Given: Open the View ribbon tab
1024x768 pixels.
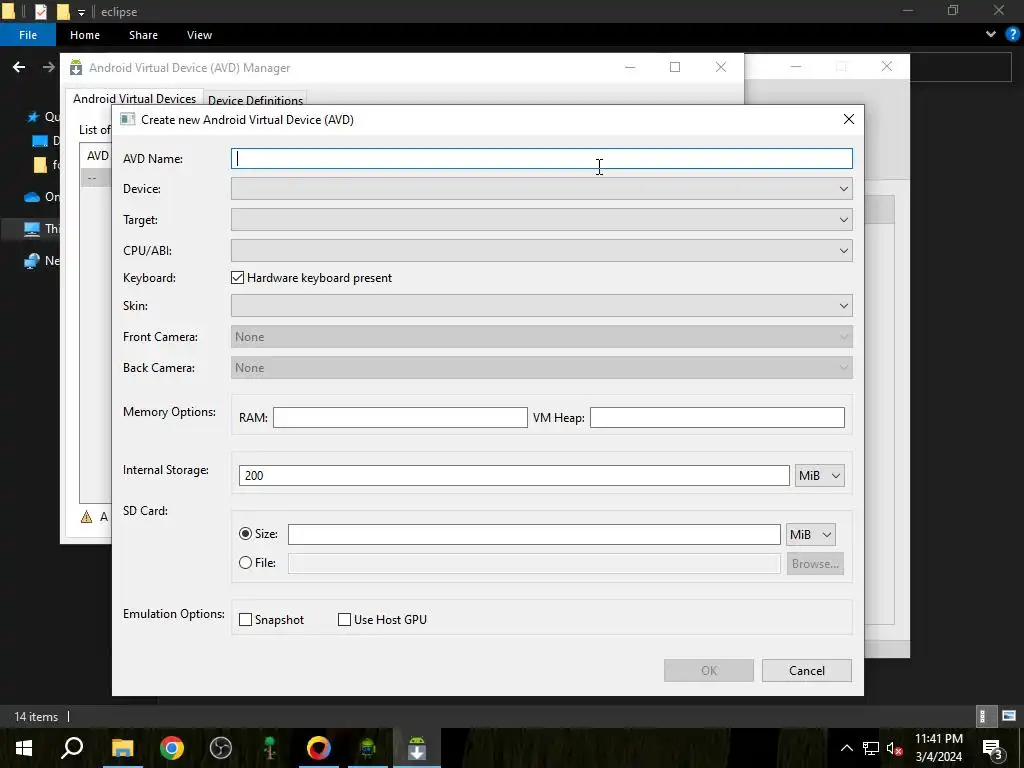Looking at the screenshot, I should click(x=199, y=35).
